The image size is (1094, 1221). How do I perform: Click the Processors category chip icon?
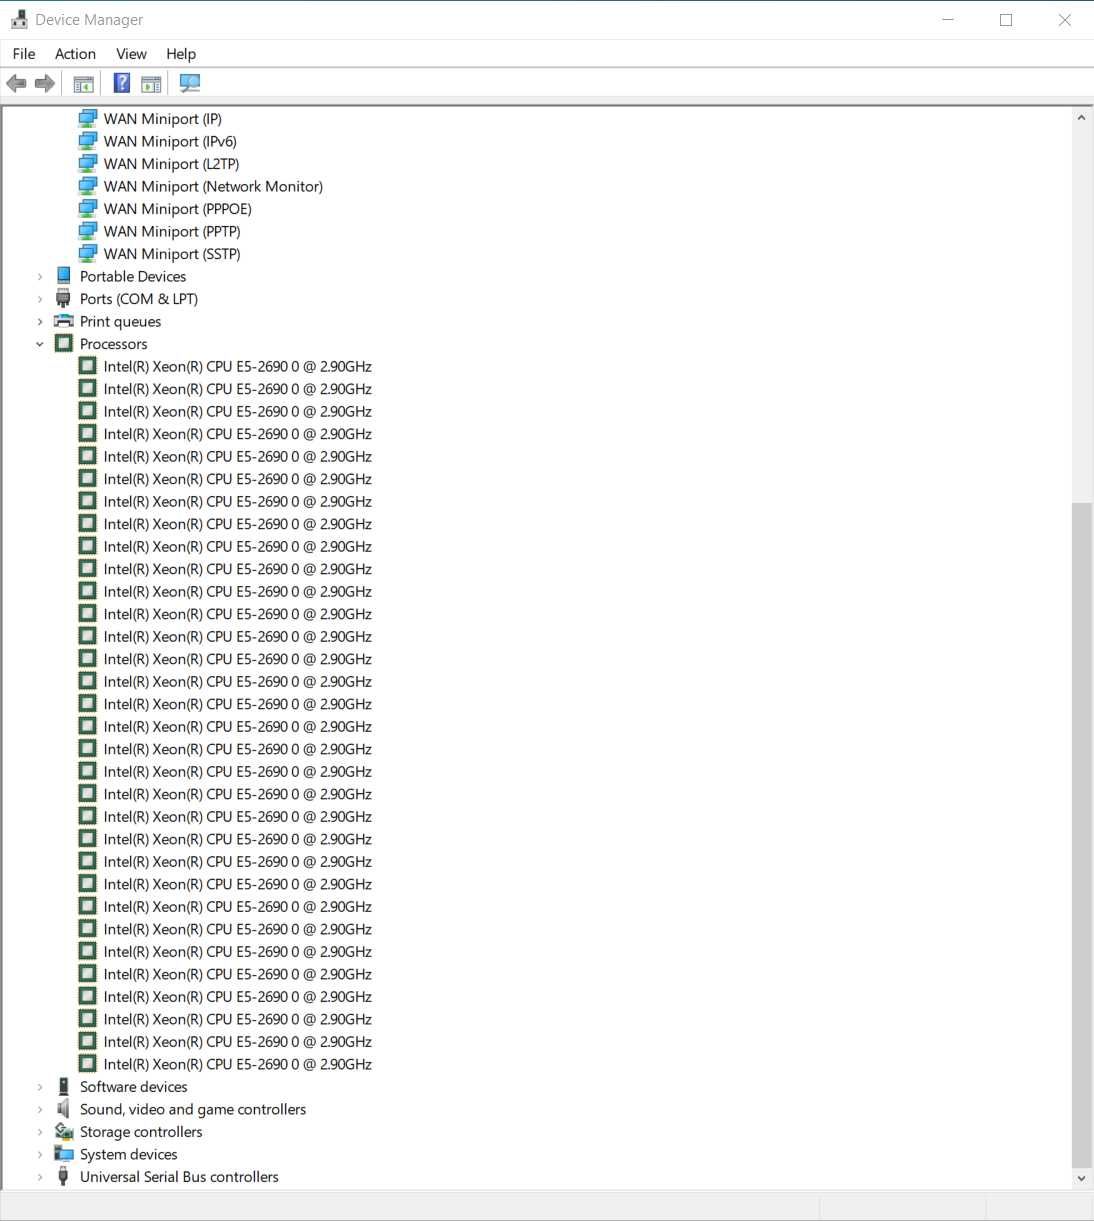pos(64,343)
